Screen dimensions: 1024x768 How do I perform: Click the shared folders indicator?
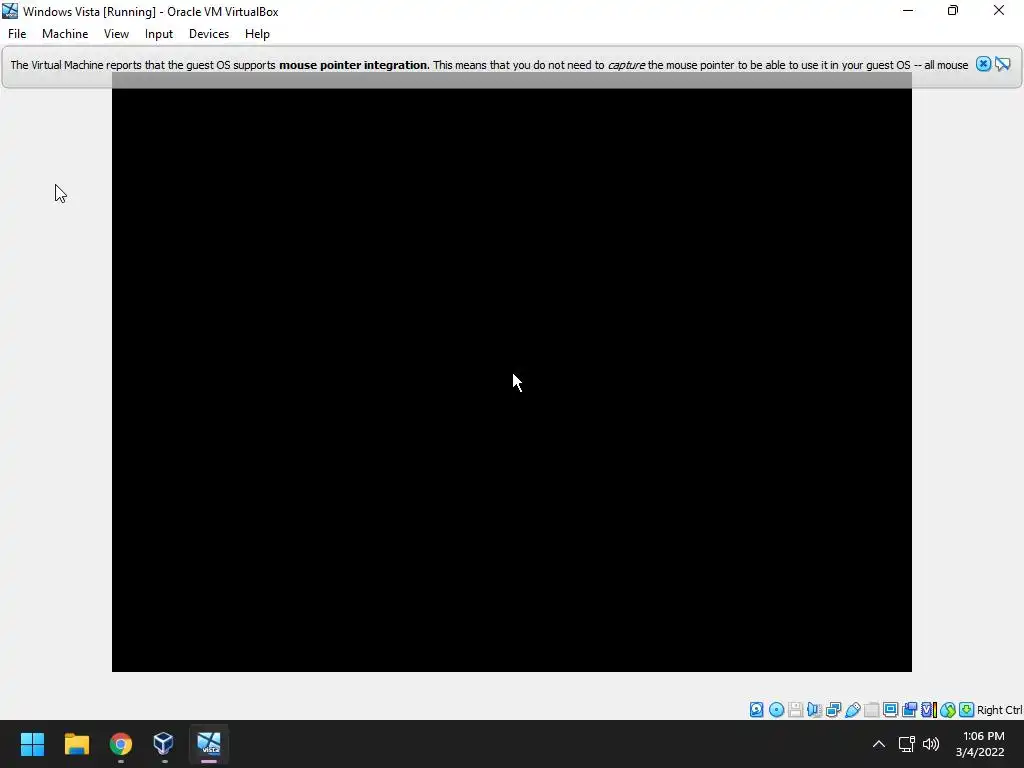click(872, 710)
